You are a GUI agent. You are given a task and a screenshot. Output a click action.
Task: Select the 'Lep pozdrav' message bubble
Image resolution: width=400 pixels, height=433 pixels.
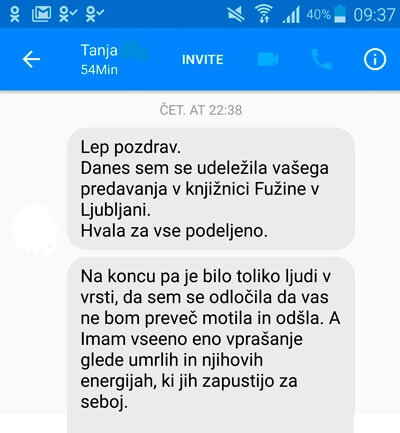tap(211, 189)
